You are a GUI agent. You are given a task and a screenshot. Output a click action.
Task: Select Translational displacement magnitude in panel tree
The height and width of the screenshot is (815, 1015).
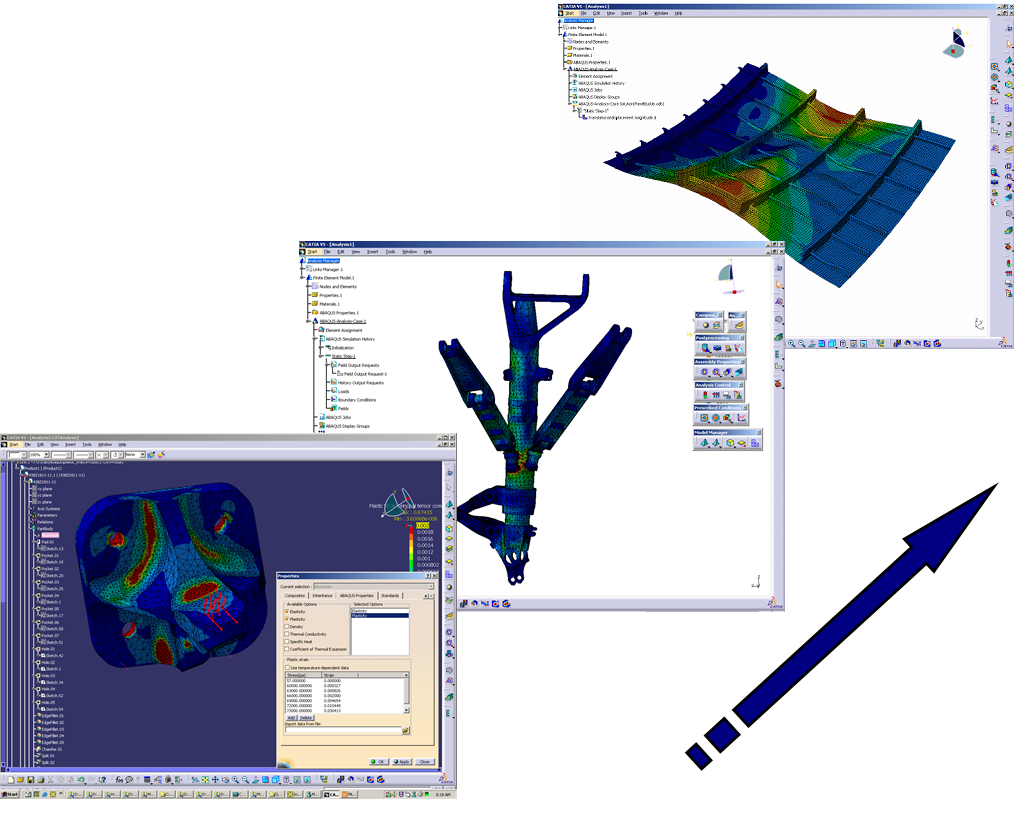[x=621, y=118]
